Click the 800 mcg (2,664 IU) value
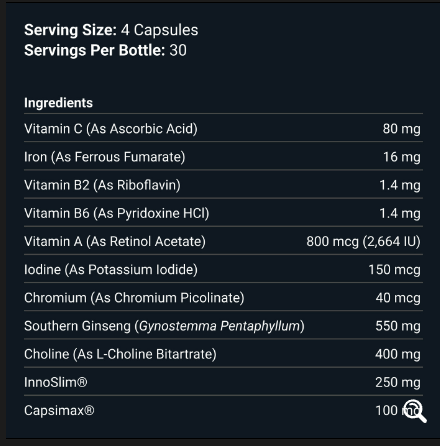Screen dimensions: 440x446 [363, 241]
